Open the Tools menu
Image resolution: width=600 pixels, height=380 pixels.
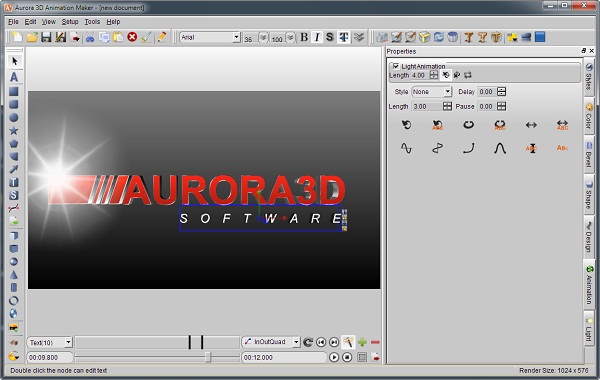tap(92, 22)
